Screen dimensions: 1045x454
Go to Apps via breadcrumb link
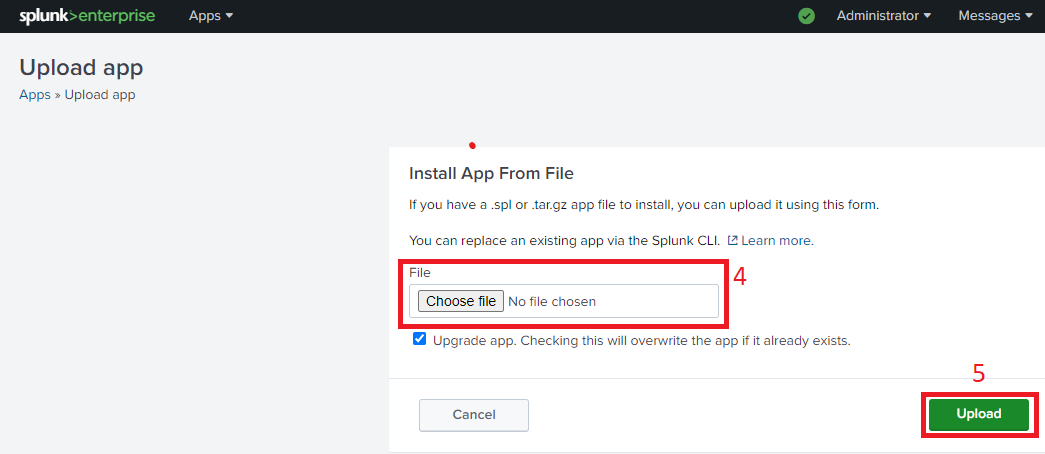coord(34,95)
